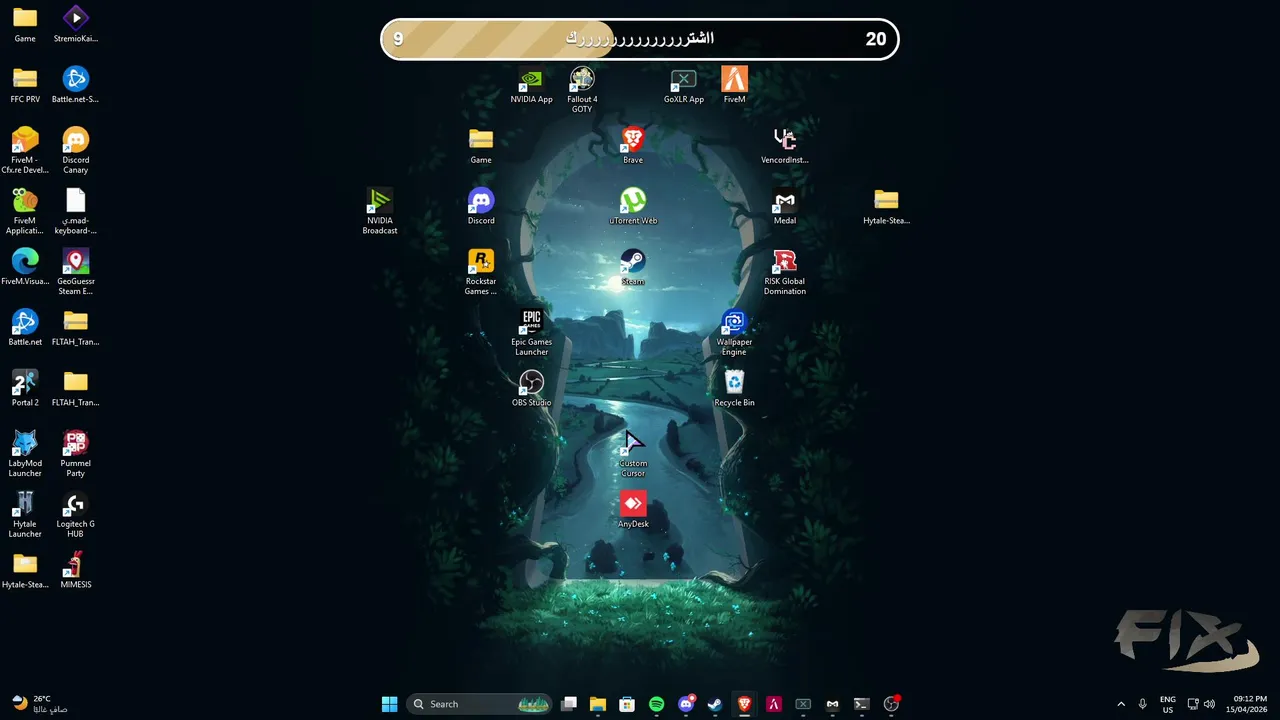Image resolution: width=1280 pixels, height=720 pixels.
Task: Select the mad-keyboard text file
Action: coord(76,212)
